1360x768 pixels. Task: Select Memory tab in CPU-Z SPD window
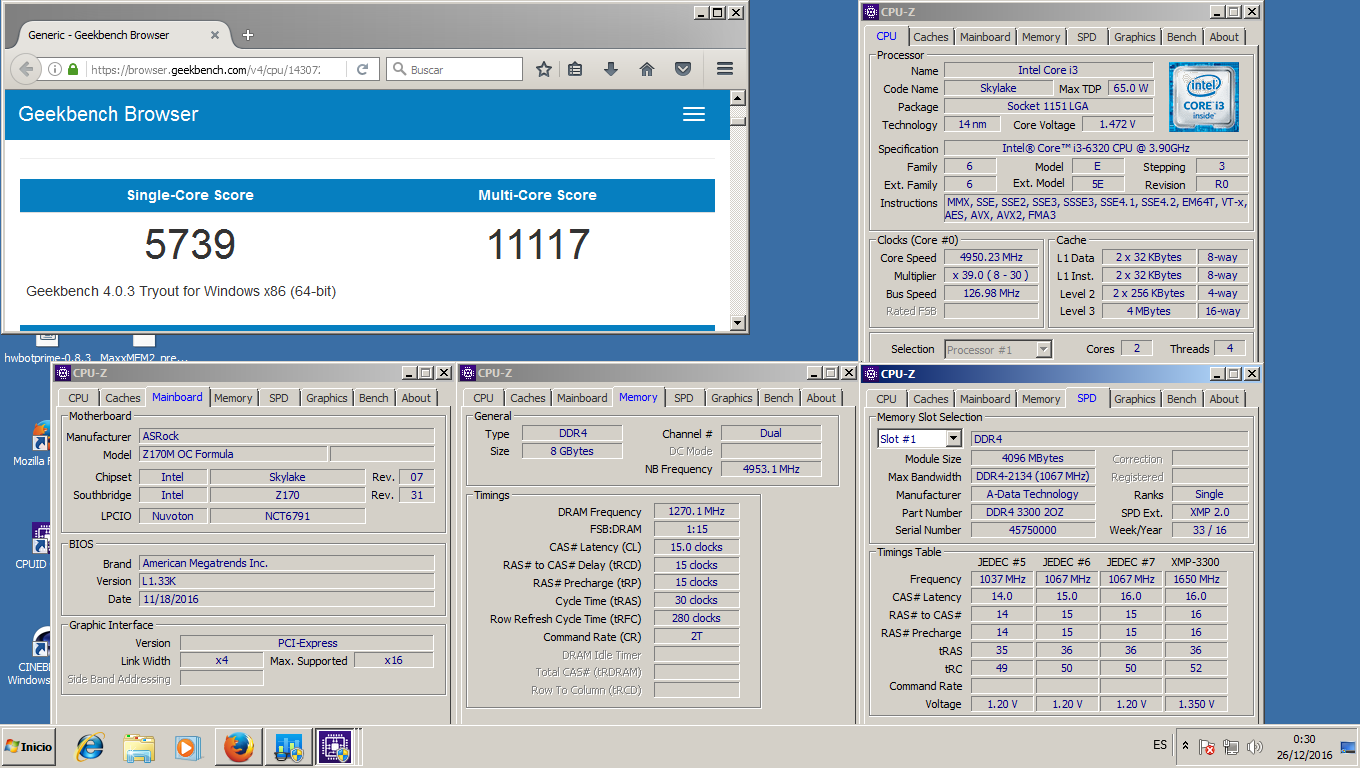point(1040,399)
